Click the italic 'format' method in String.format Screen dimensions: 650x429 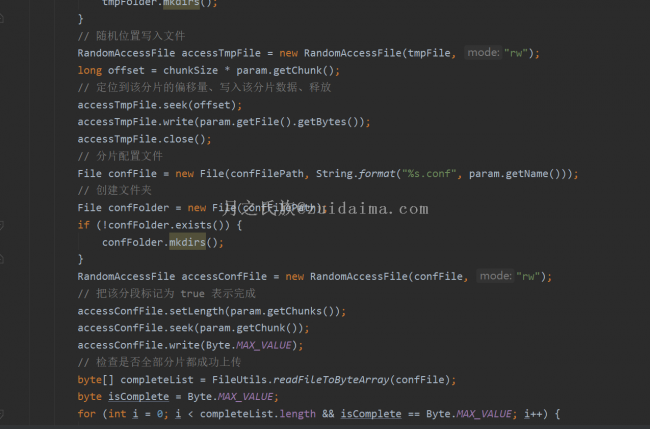click(x=377, y=173)
